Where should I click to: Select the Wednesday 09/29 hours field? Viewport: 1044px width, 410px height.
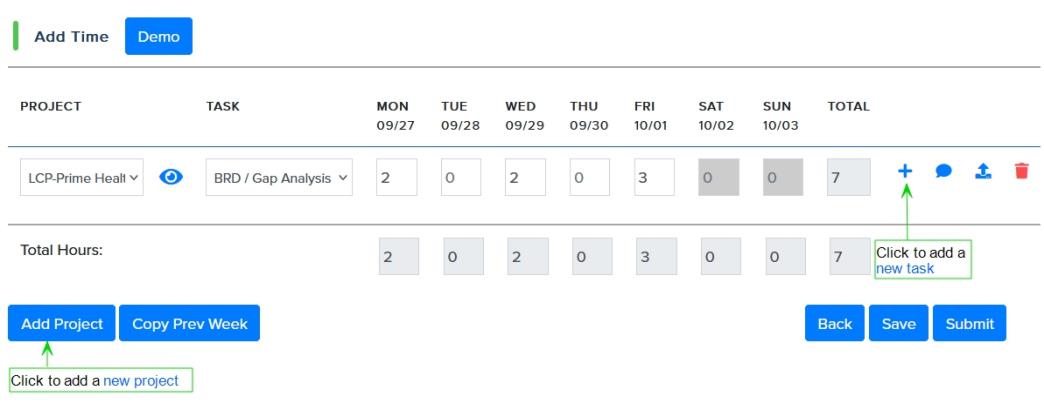click(x=525, y=177)
